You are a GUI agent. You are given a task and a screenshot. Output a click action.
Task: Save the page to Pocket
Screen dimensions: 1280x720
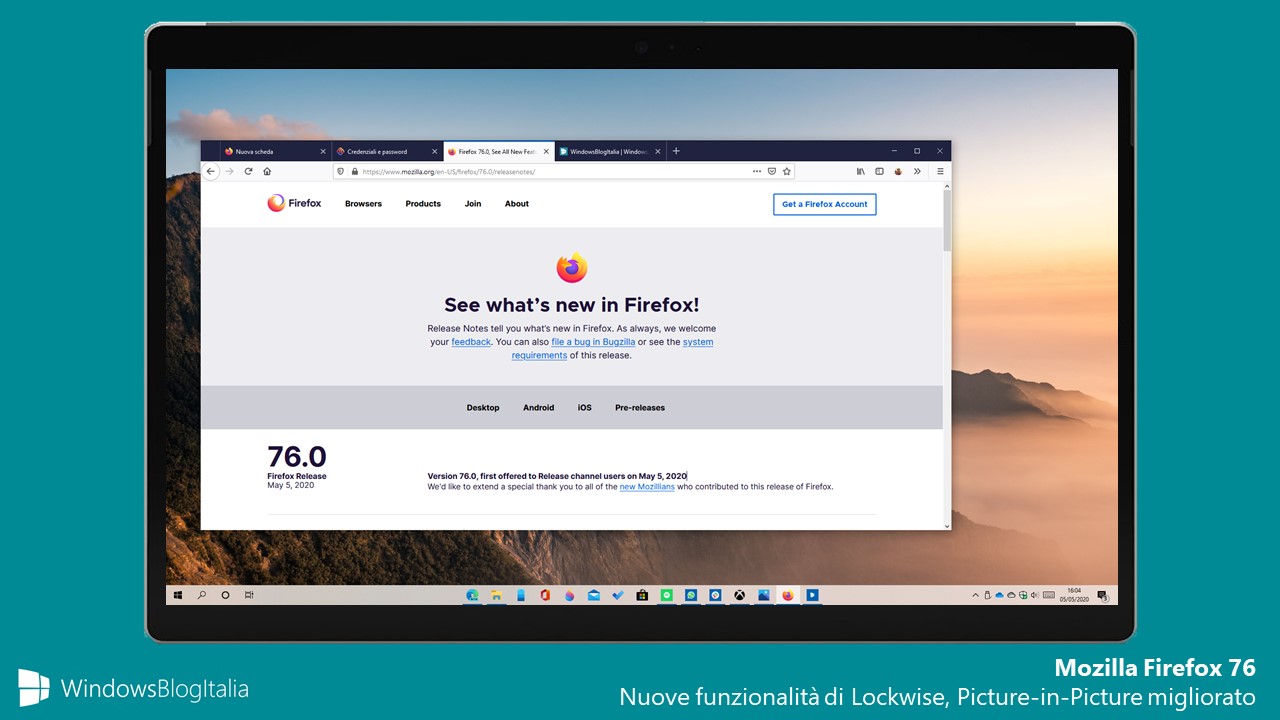click(x=772, y=171)
